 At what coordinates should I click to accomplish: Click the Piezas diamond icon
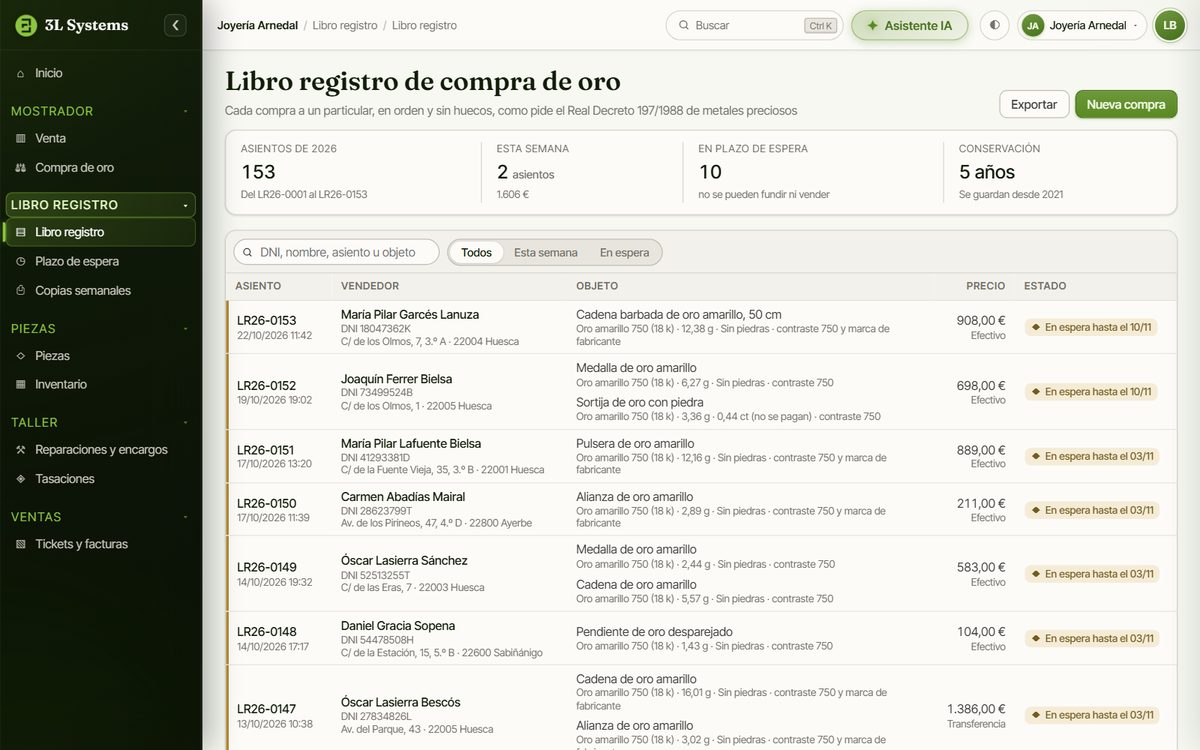(21, 355)
